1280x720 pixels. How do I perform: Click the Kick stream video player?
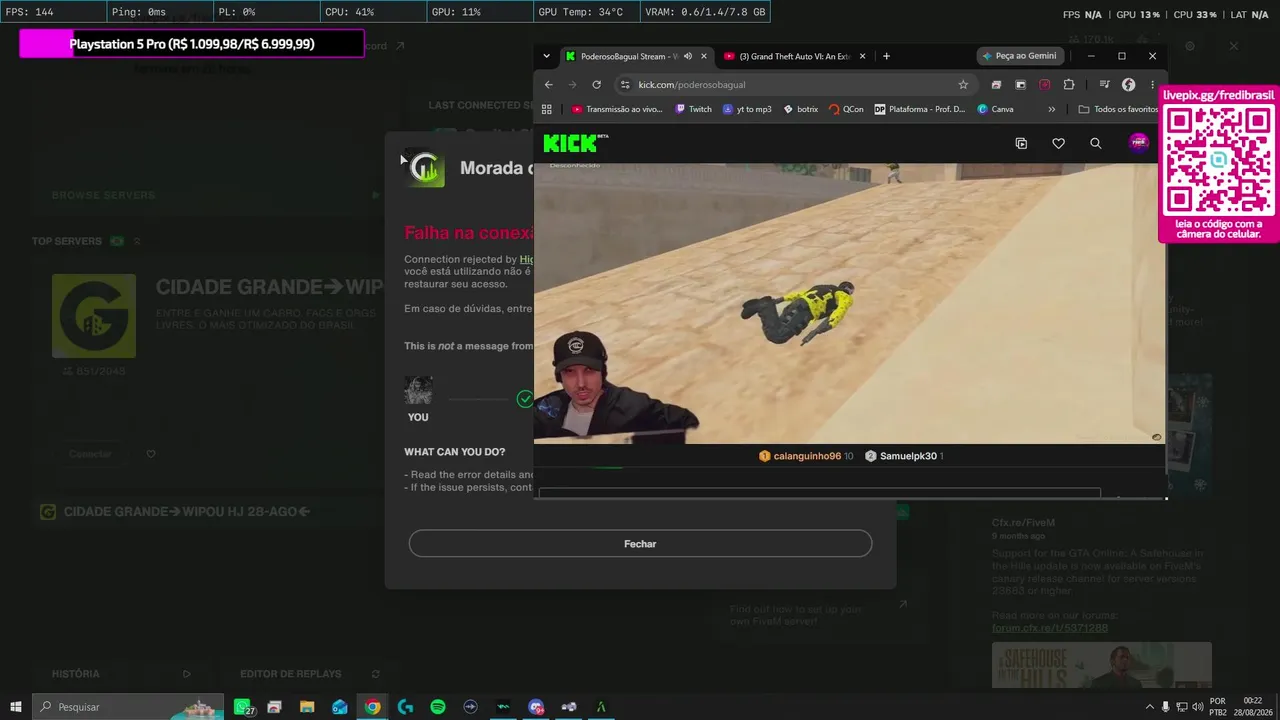point(850,303)
